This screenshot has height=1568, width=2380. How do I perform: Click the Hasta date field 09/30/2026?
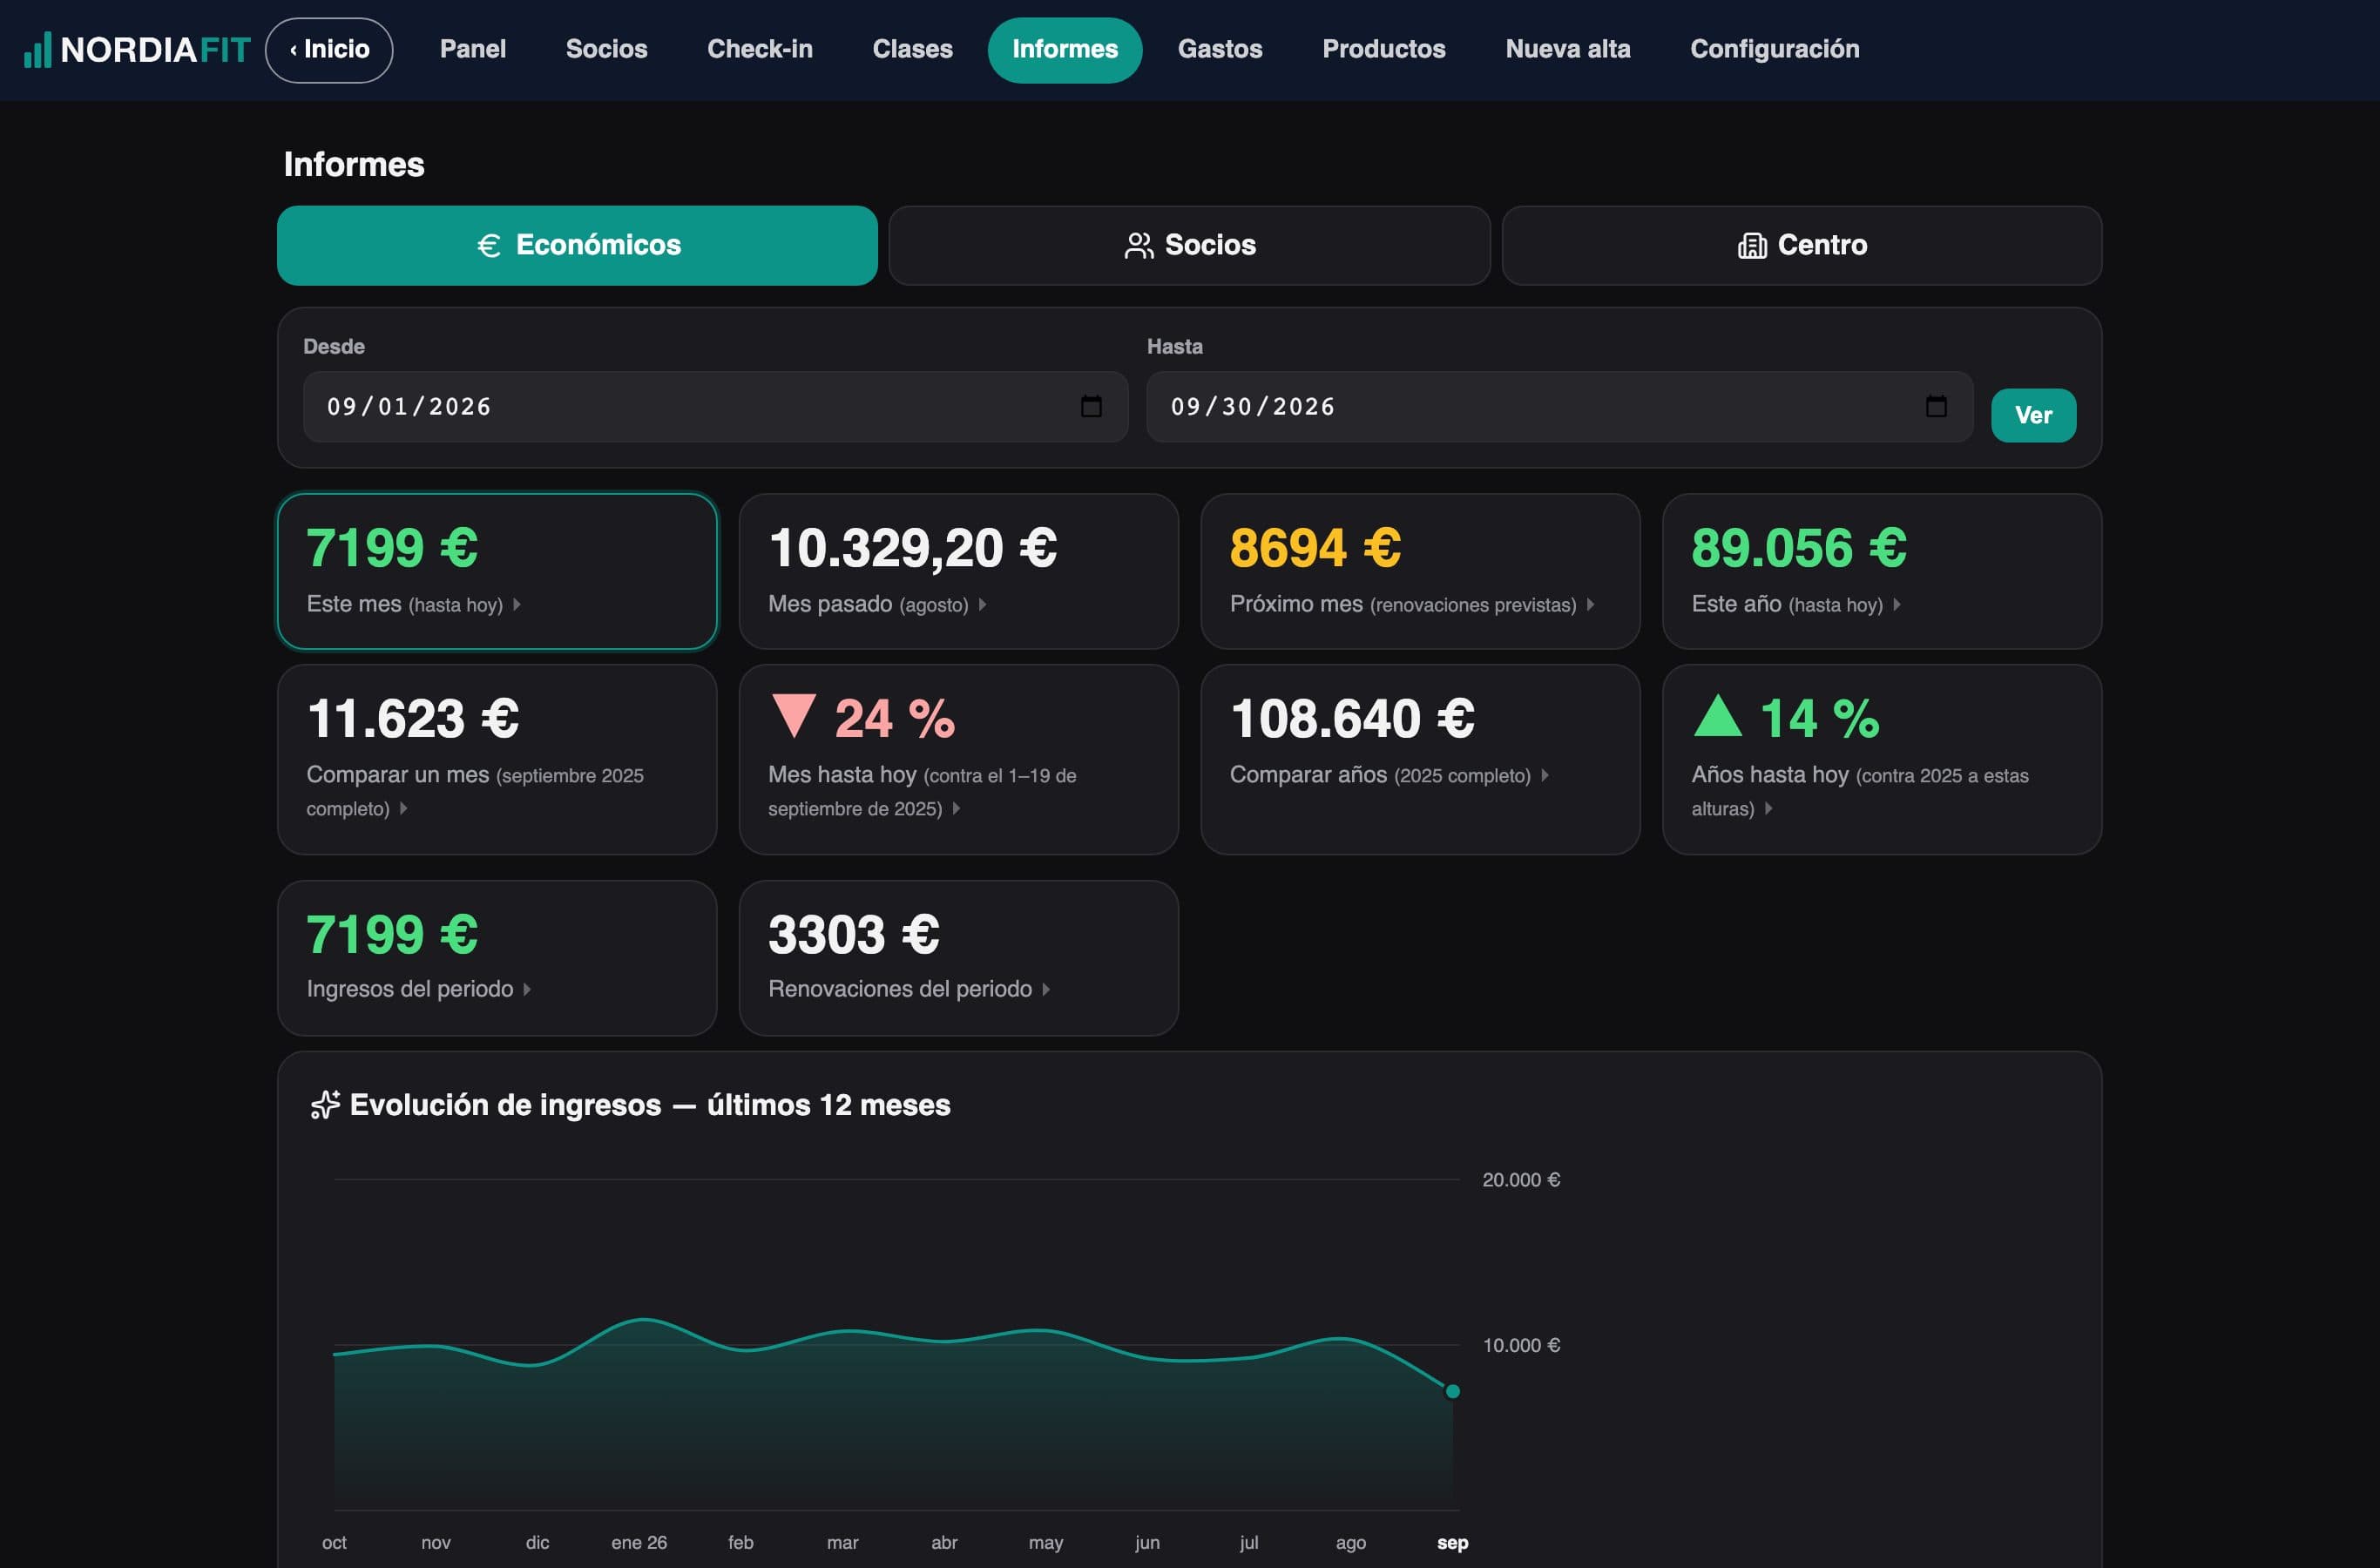coord(1559,406)
